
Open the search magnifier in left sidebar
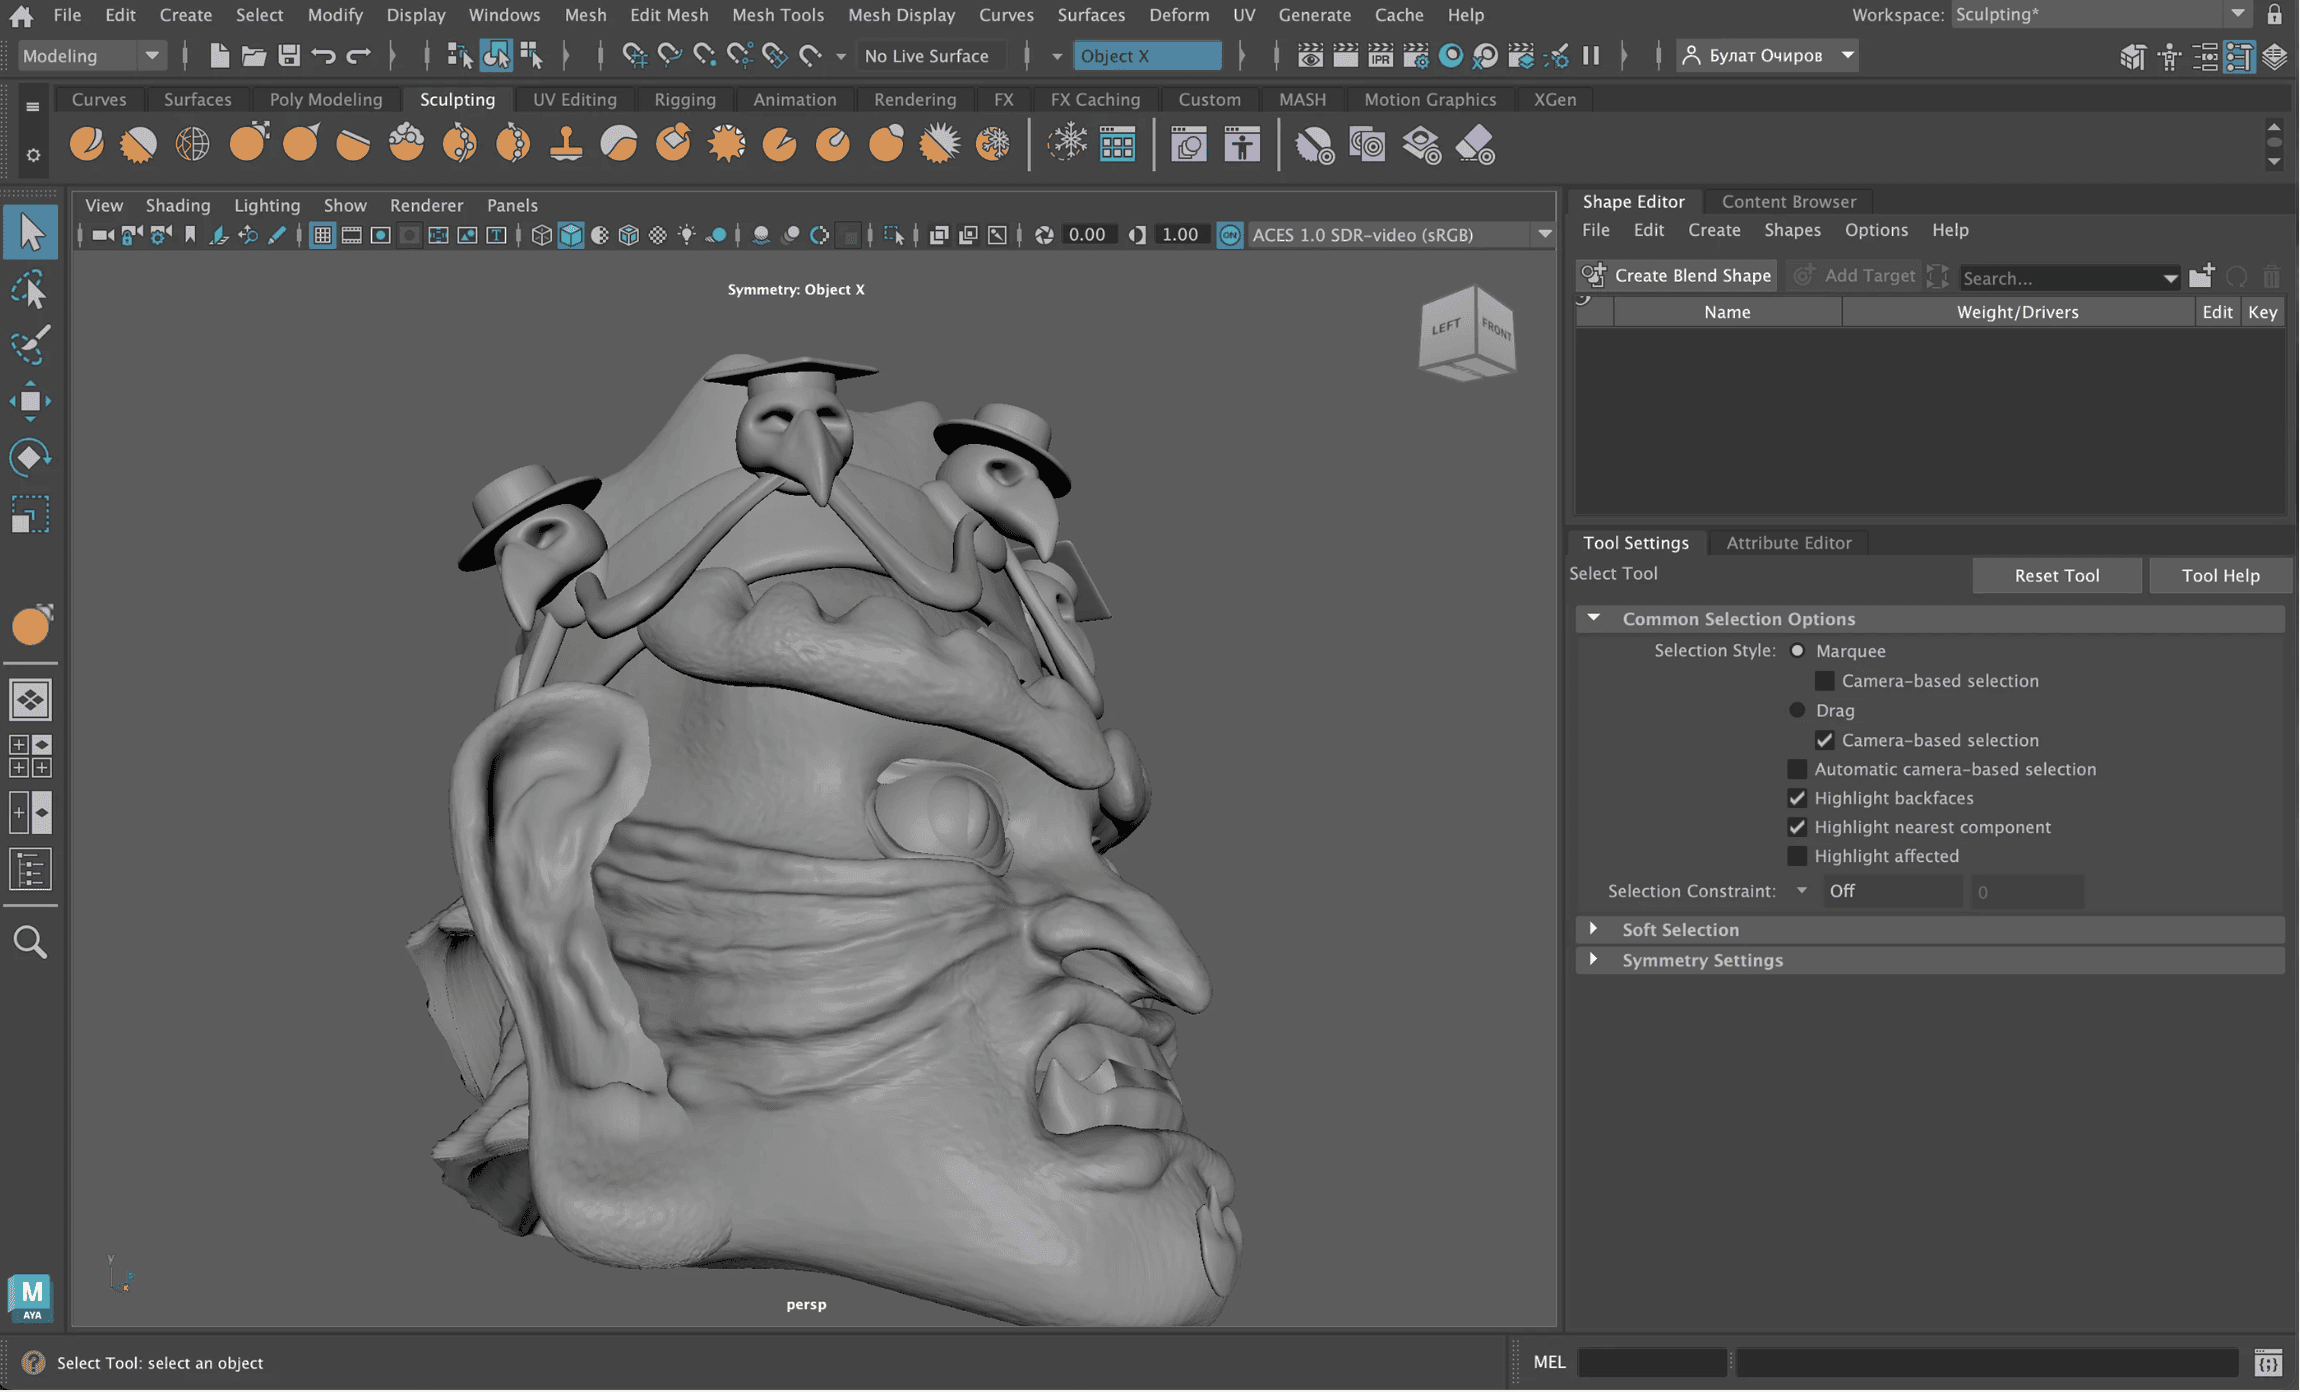[30, 942]
